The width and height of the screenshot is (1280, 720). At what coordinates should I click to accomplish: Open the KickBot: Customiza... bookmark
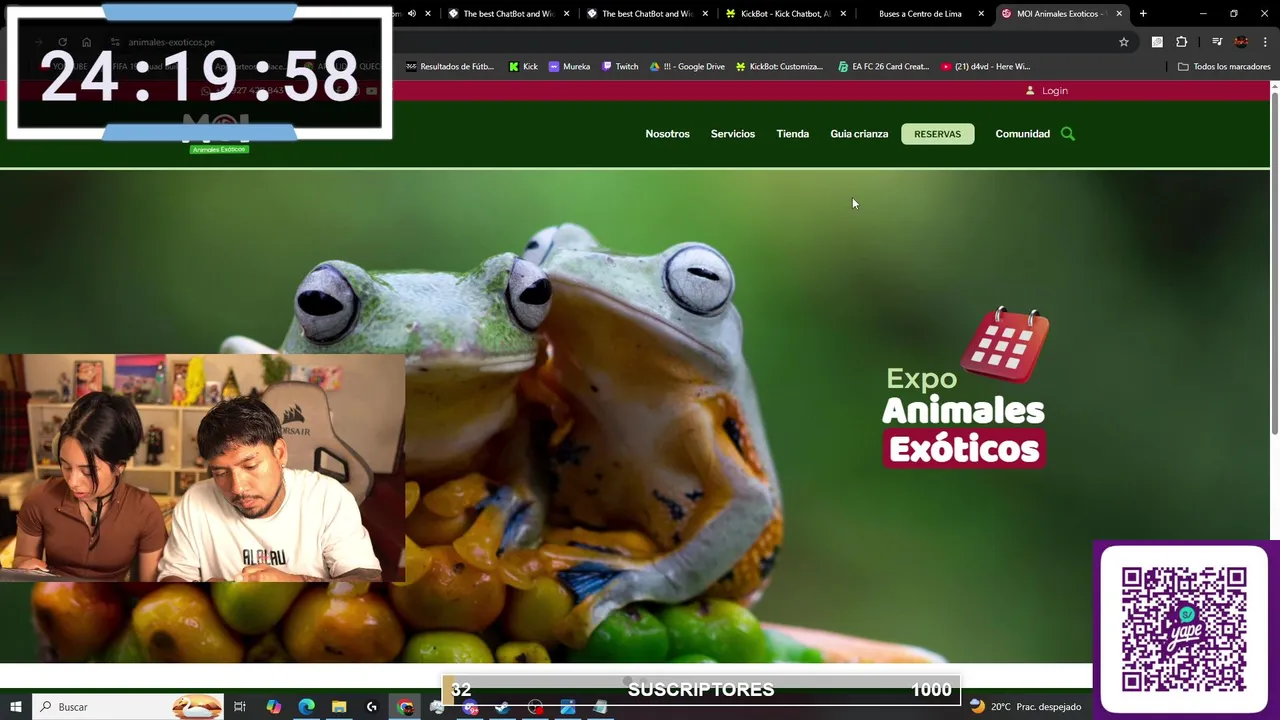pos(779,67)
